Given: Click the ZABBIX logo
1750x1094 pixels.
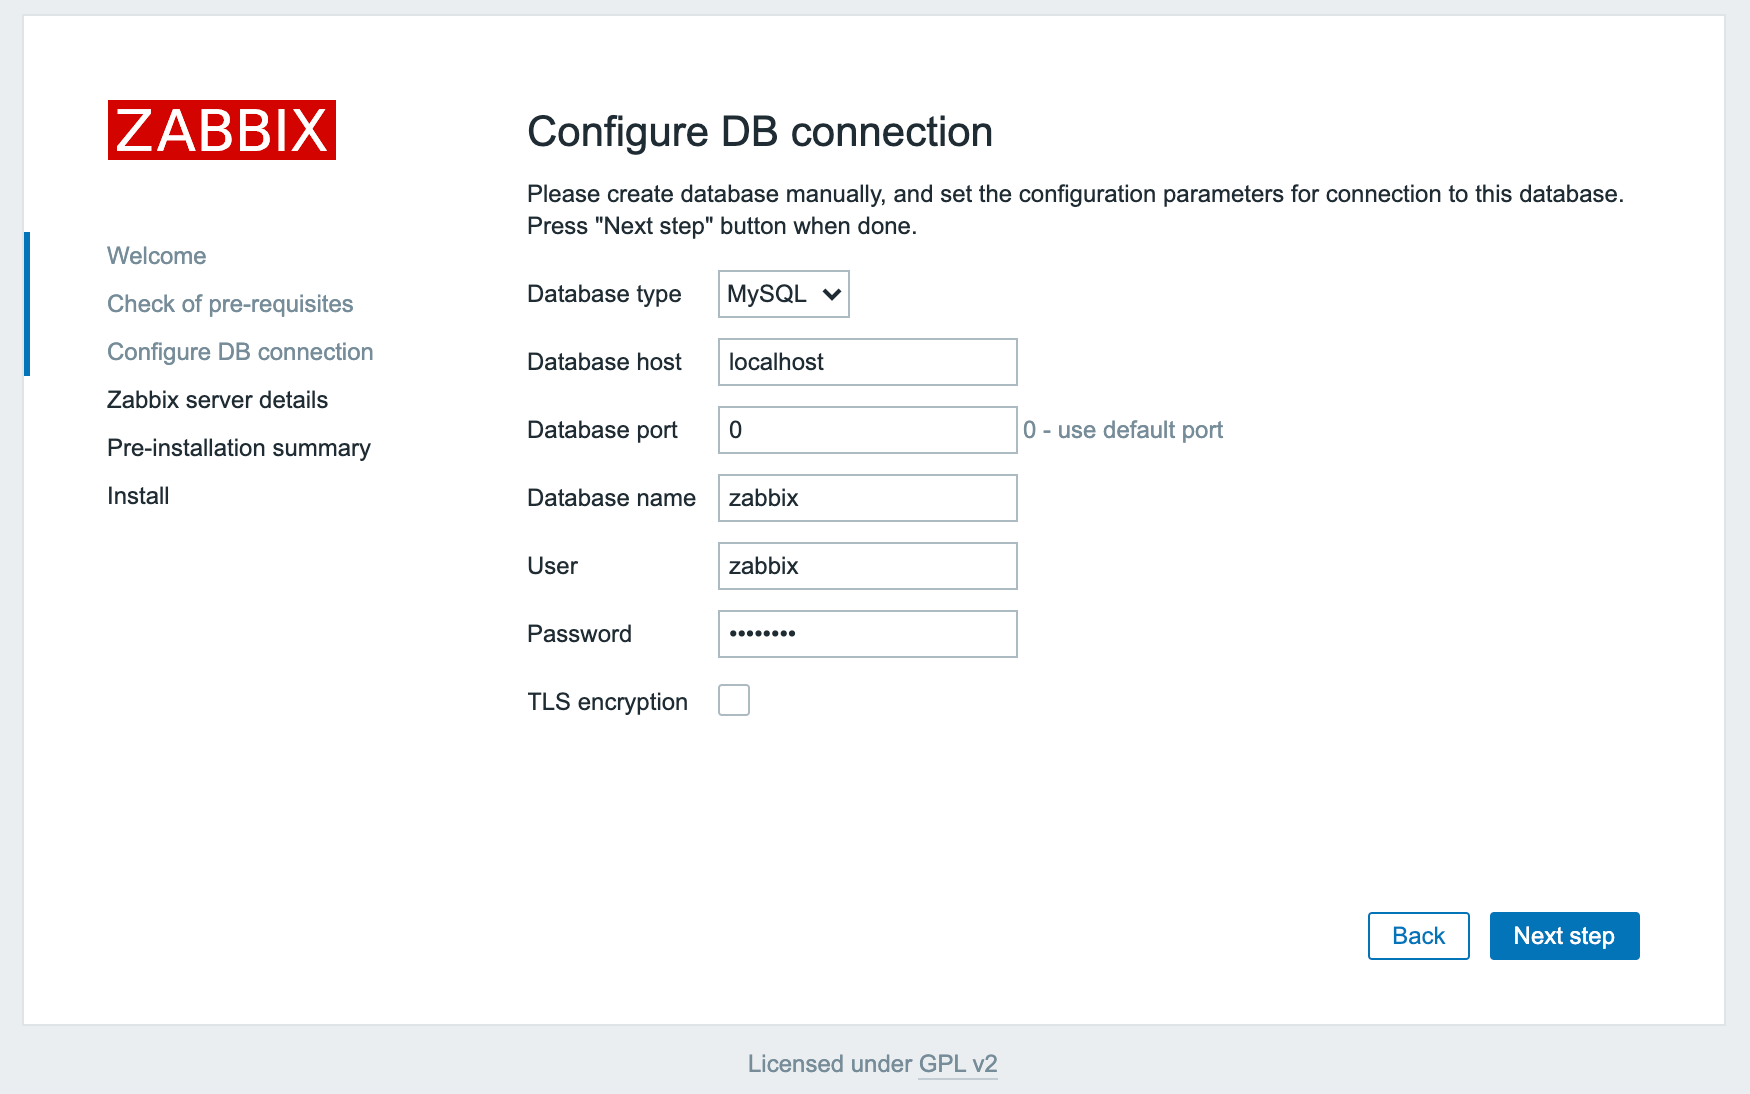Looking at the screenshot, I should (x=221, y=130).
